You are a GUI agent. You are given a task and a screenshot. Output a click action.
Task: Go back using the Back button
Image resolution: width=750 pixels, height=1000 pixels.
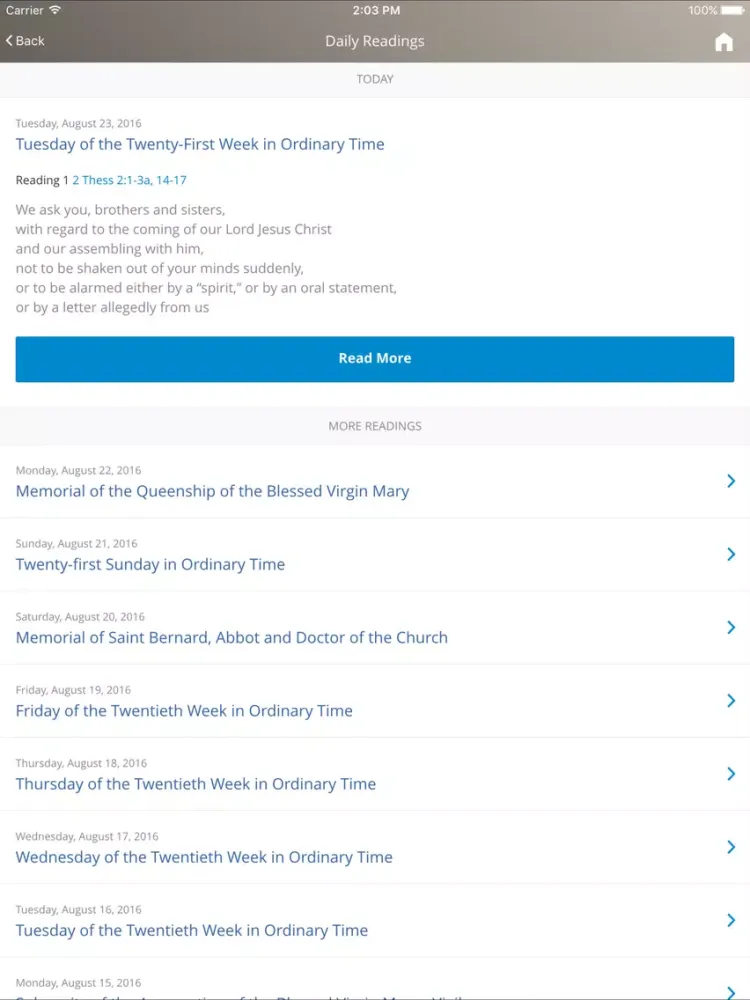coord(25,41)
